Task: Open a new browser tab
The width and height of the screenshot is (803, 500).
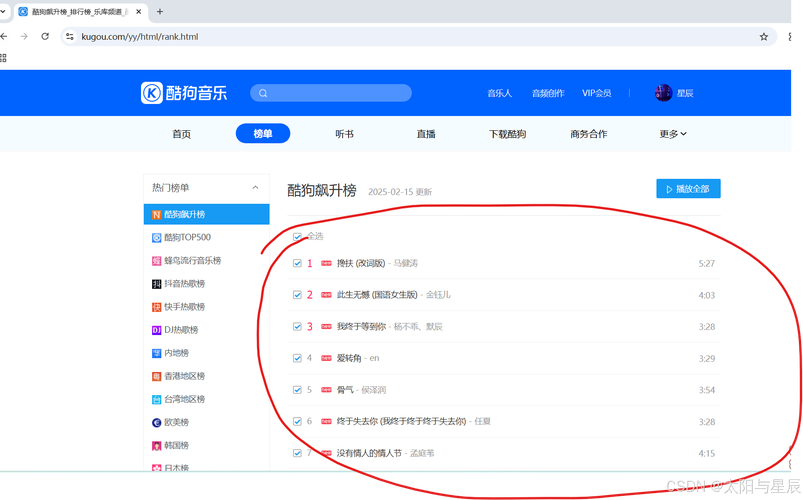Action: tap(160, 11)
